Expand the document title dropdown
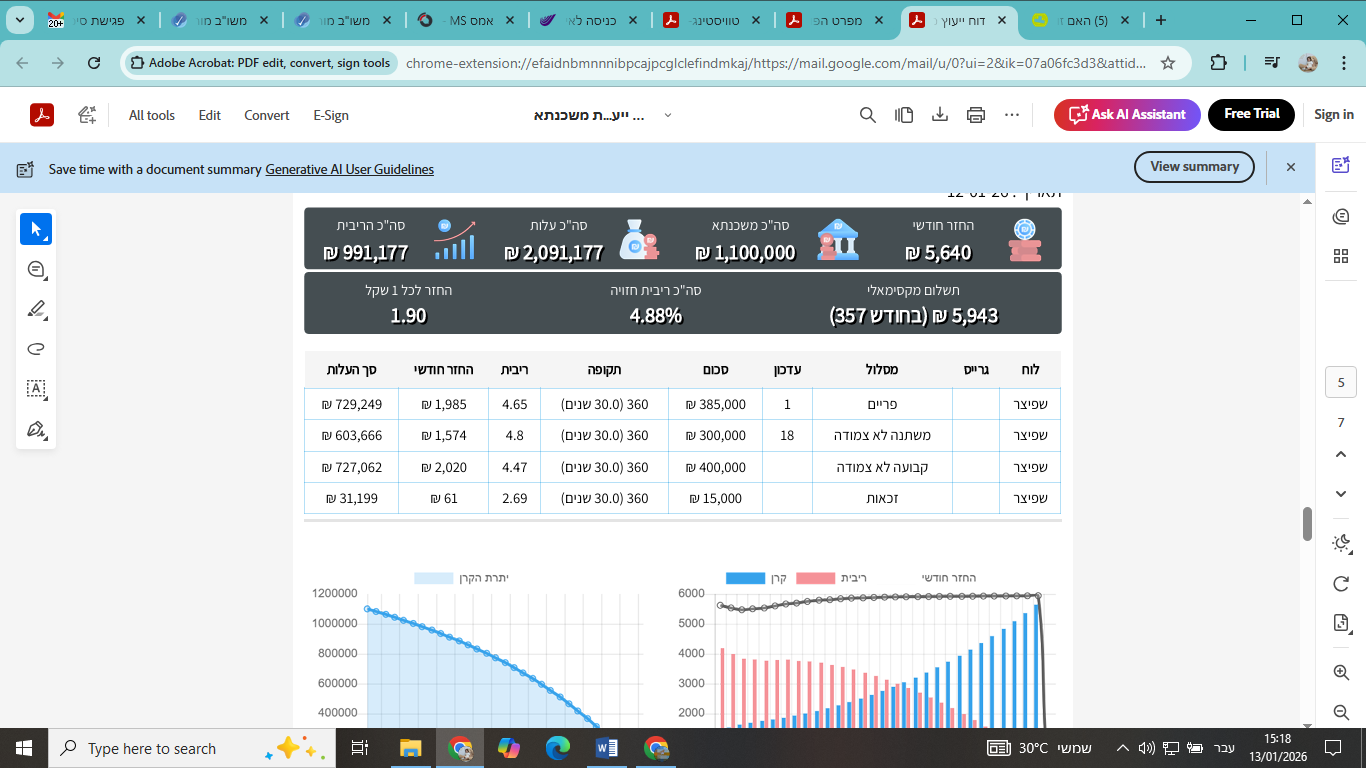Image resolution: width=1366 pixels, height=768 pixels. coord(667,114)
